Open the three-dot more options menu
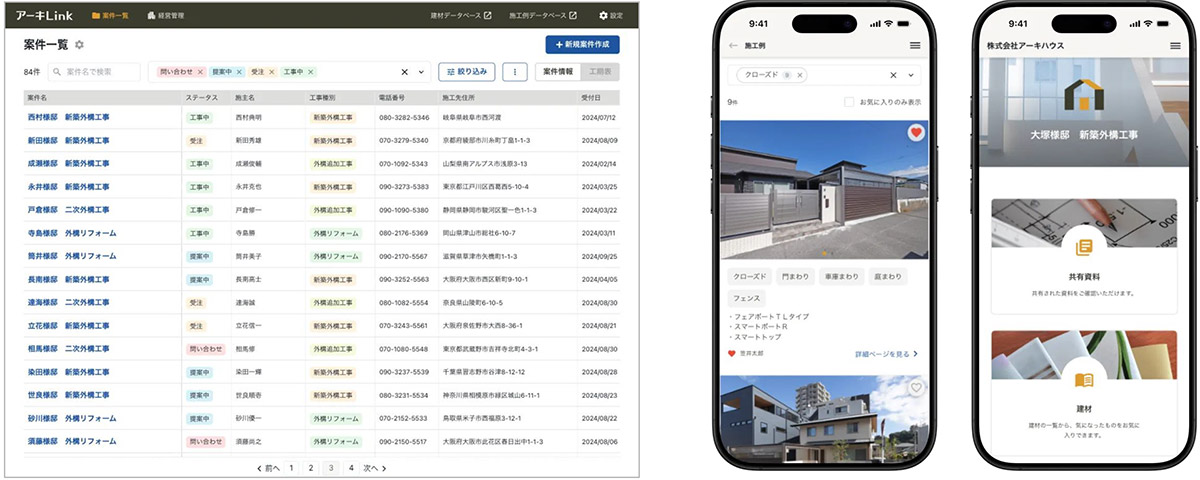This screenshot has height=480, width=1200. [515, 72]
